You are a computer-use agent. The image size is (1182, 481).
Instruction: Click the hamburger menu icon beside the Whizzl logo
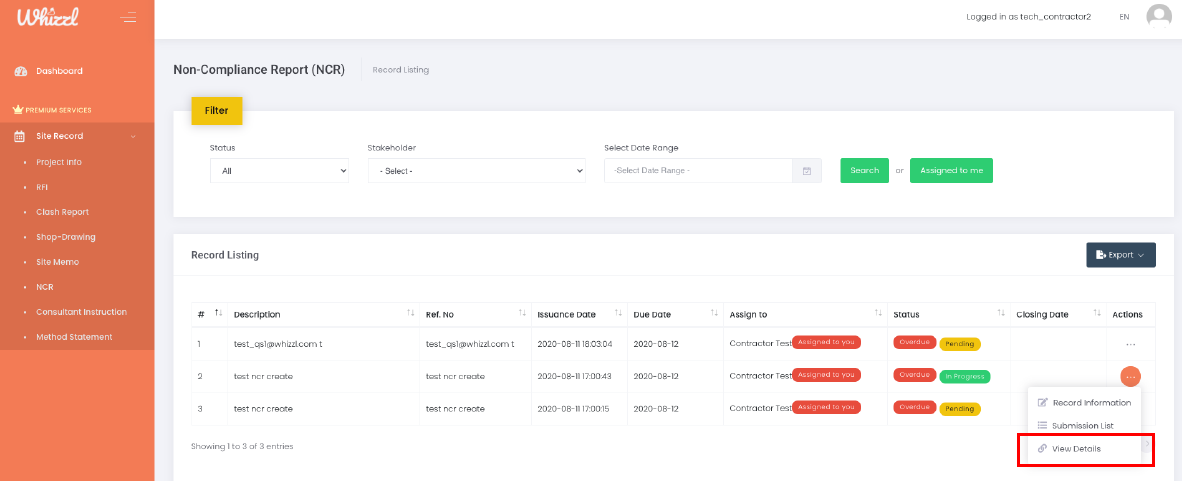(x=128, y=17)
